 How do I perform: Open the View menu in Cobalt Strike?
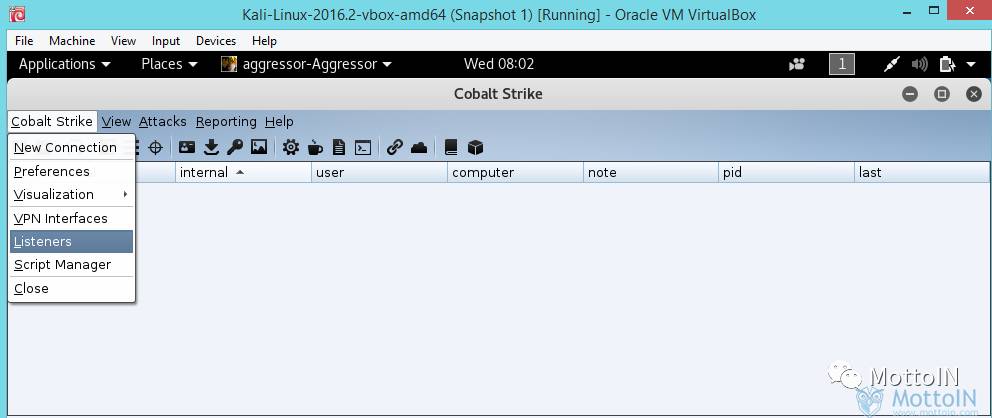pos(116,121)
